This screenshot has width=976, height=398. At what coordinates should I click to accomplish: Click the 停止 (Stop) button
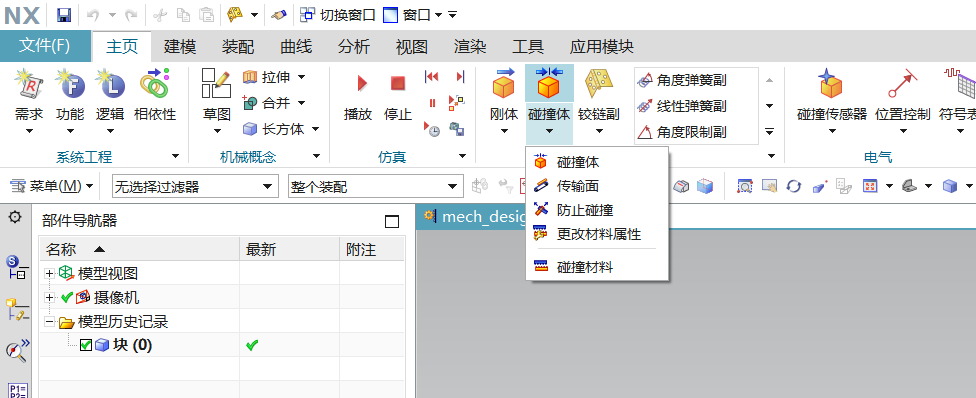[x=398, y=97]
